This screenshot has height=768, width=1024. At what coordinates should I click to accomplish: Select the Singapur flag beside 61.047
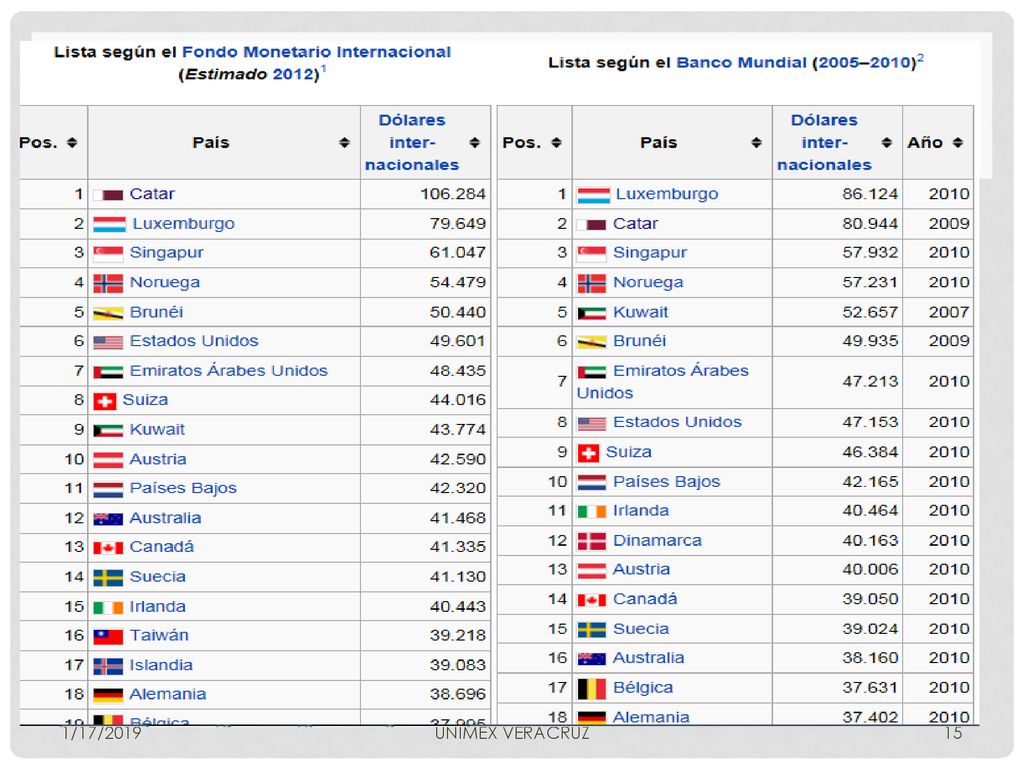[x=108, y=253]
